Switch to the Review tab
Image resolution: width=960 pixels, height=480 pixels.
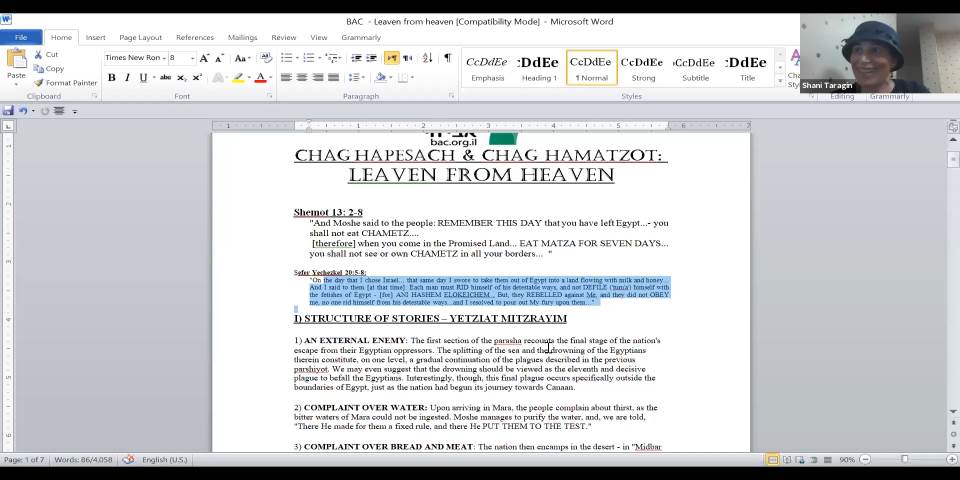click(x=284, y=37)
